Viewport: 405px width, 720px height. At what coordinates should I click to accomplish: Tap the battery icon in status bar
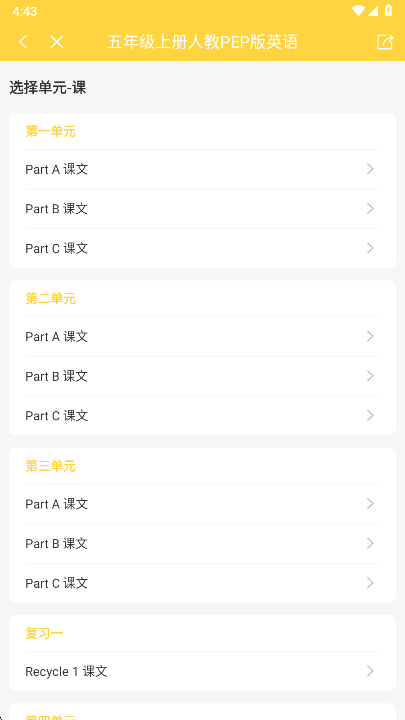click(x=388, y=11)
